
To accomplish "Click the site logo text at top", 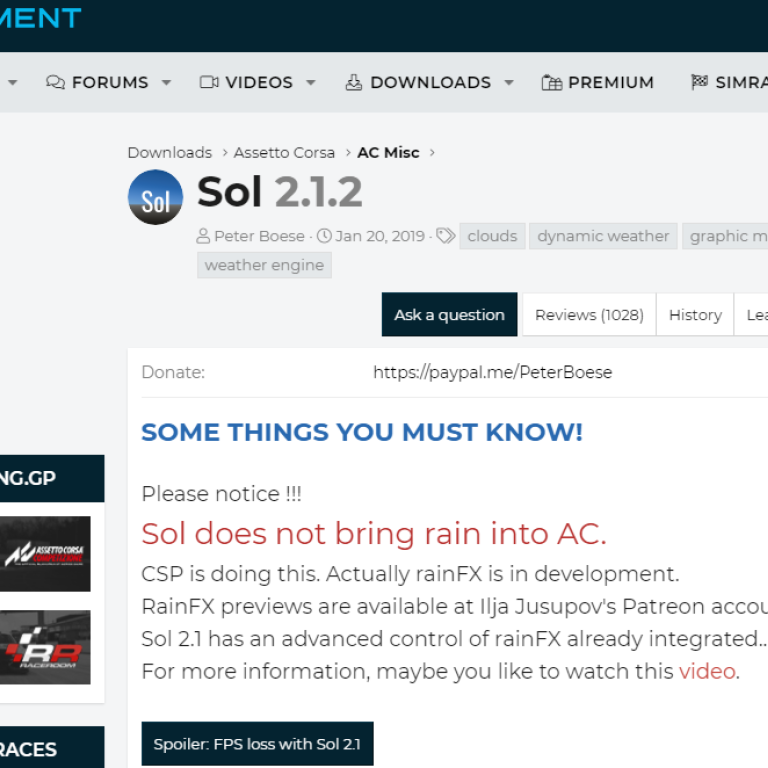I will 40,18.
